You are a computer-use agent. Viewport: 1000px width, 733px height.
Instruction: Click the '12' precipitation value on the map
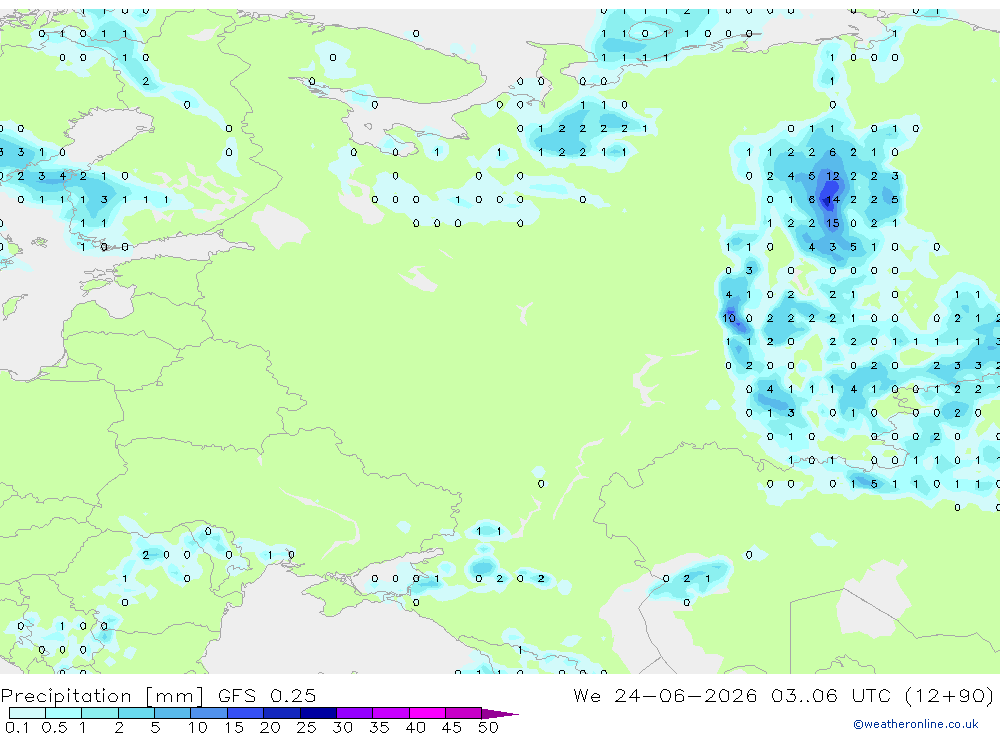[x=832, y=176]
